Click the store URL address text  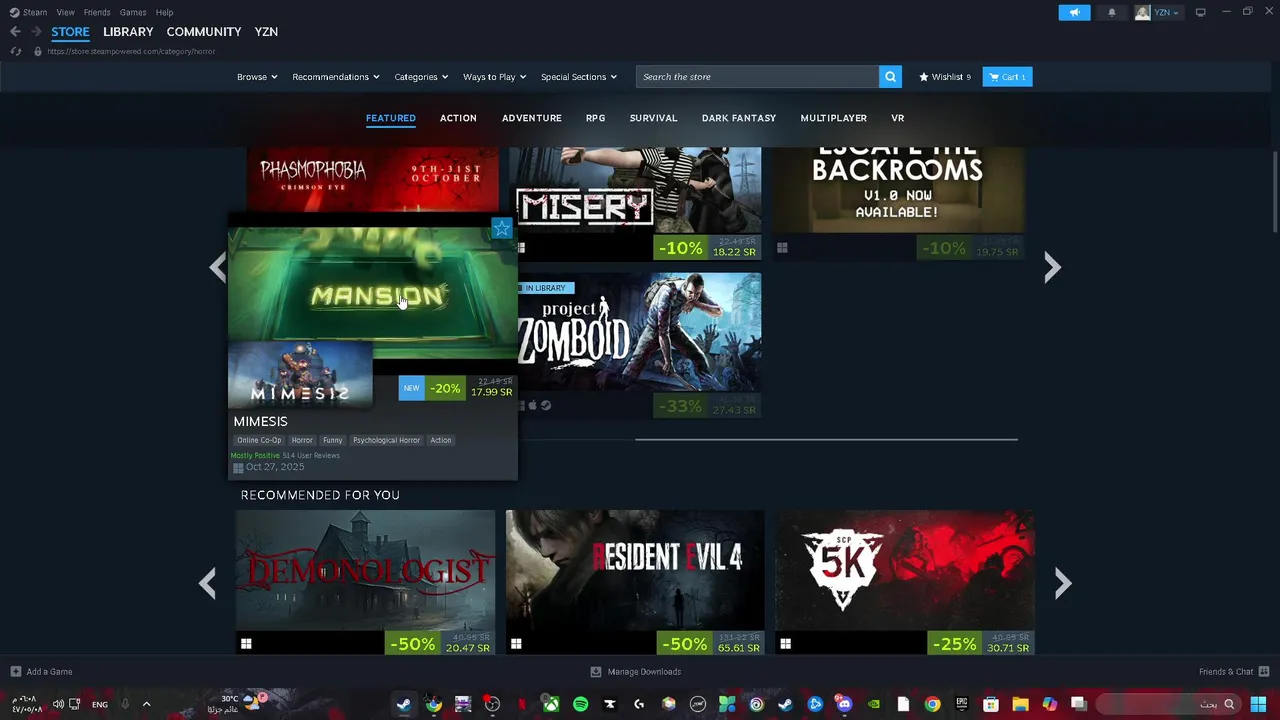tap(131, 51)
